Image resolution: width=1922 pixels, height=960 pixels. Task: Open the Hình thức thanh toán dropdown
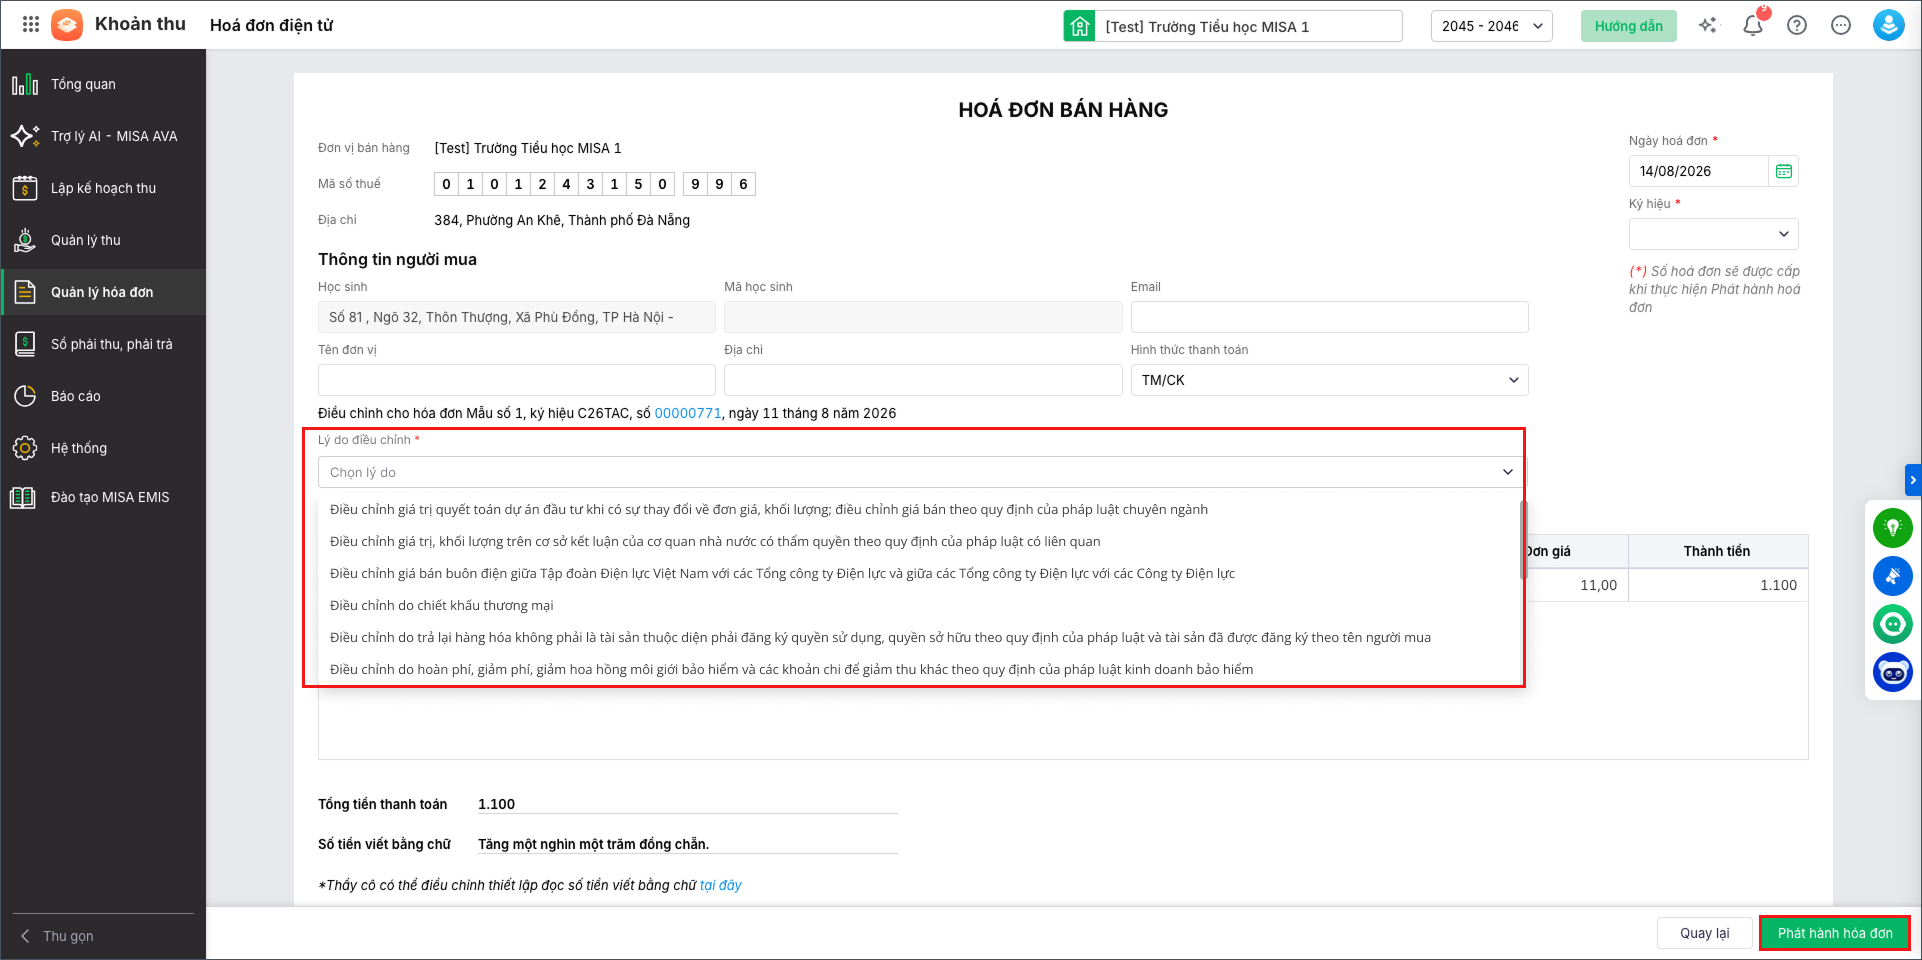pyautogui.click(x=1329, y=380)
